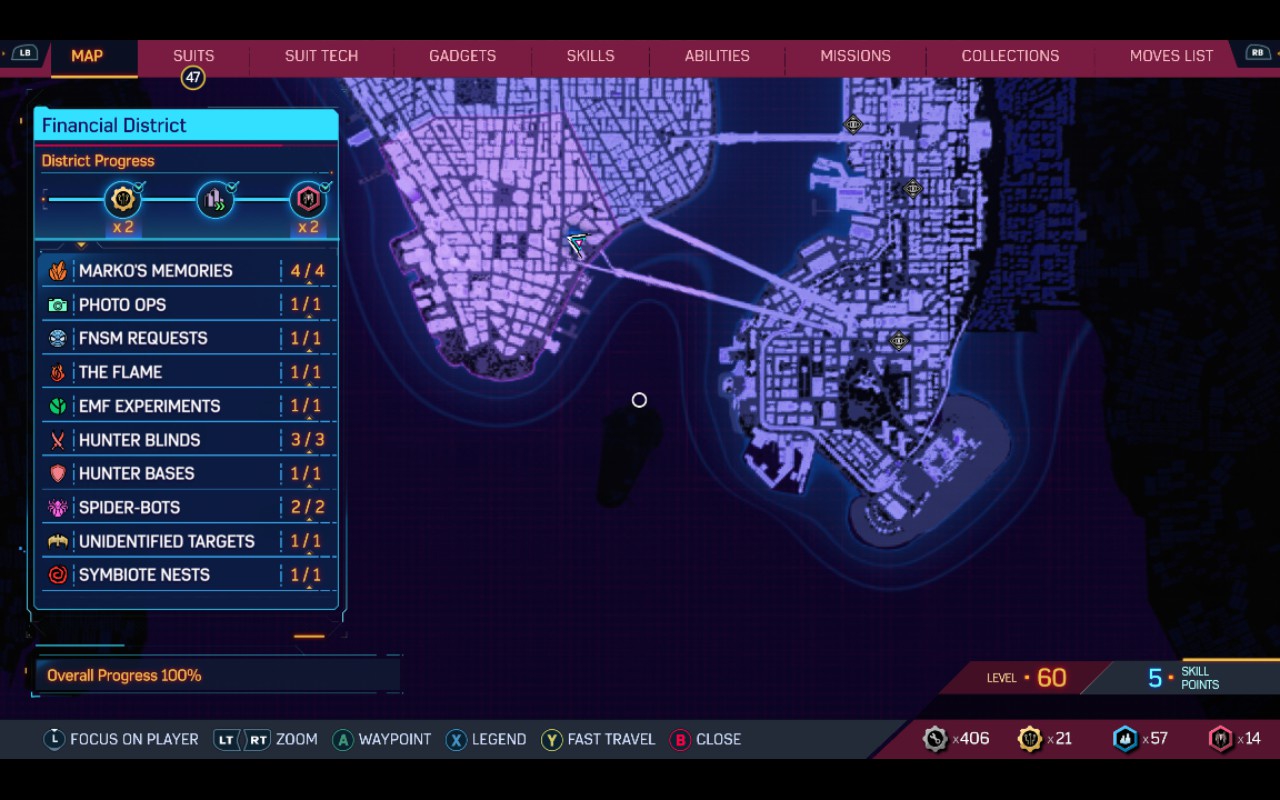Click the Spider-Man player marker on map
The image size is (1280, 800).
click(577, 242)
